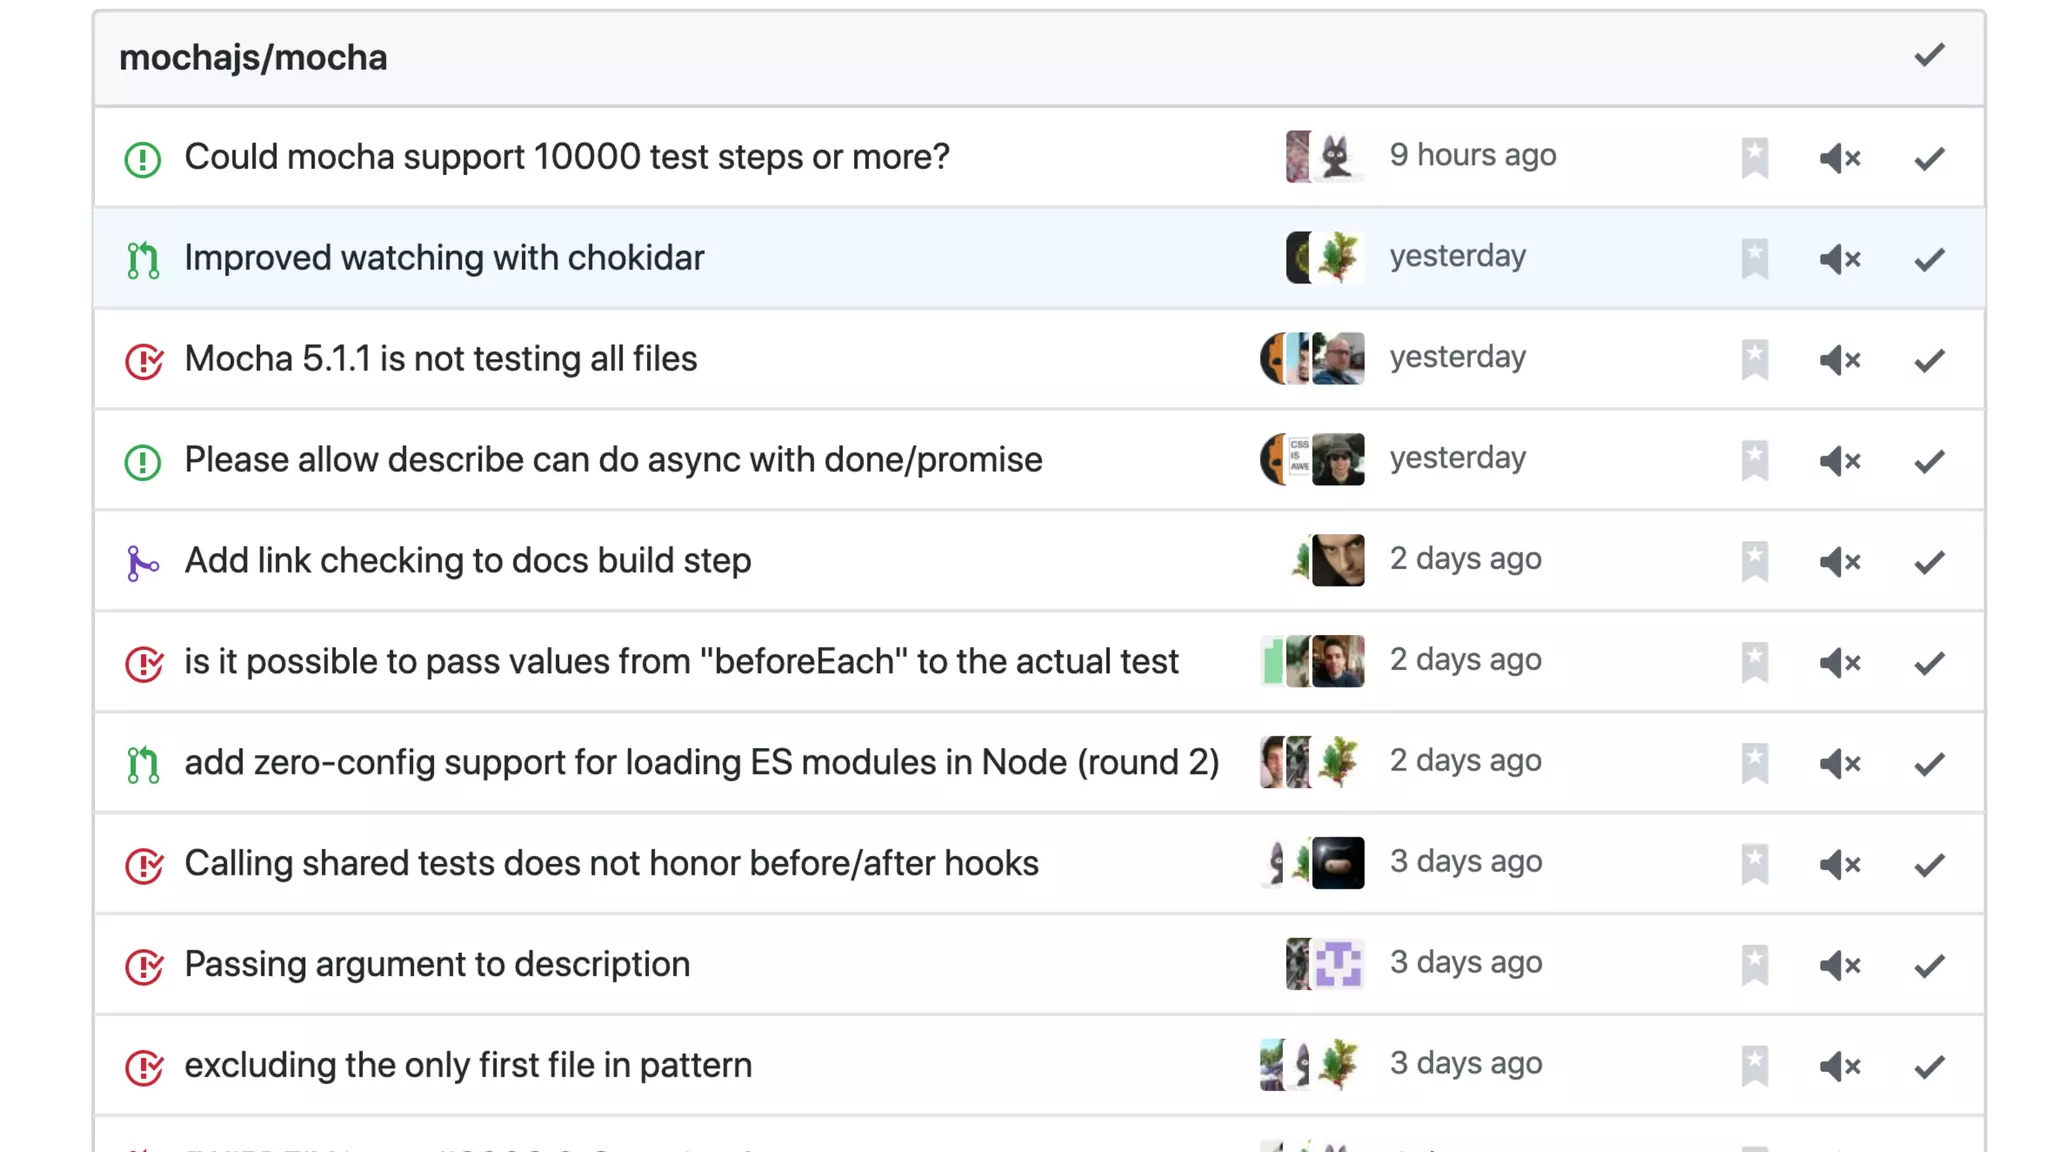
Task: Click the "2 days ago" timestamp on link checking row
Action: (1465, 559)
